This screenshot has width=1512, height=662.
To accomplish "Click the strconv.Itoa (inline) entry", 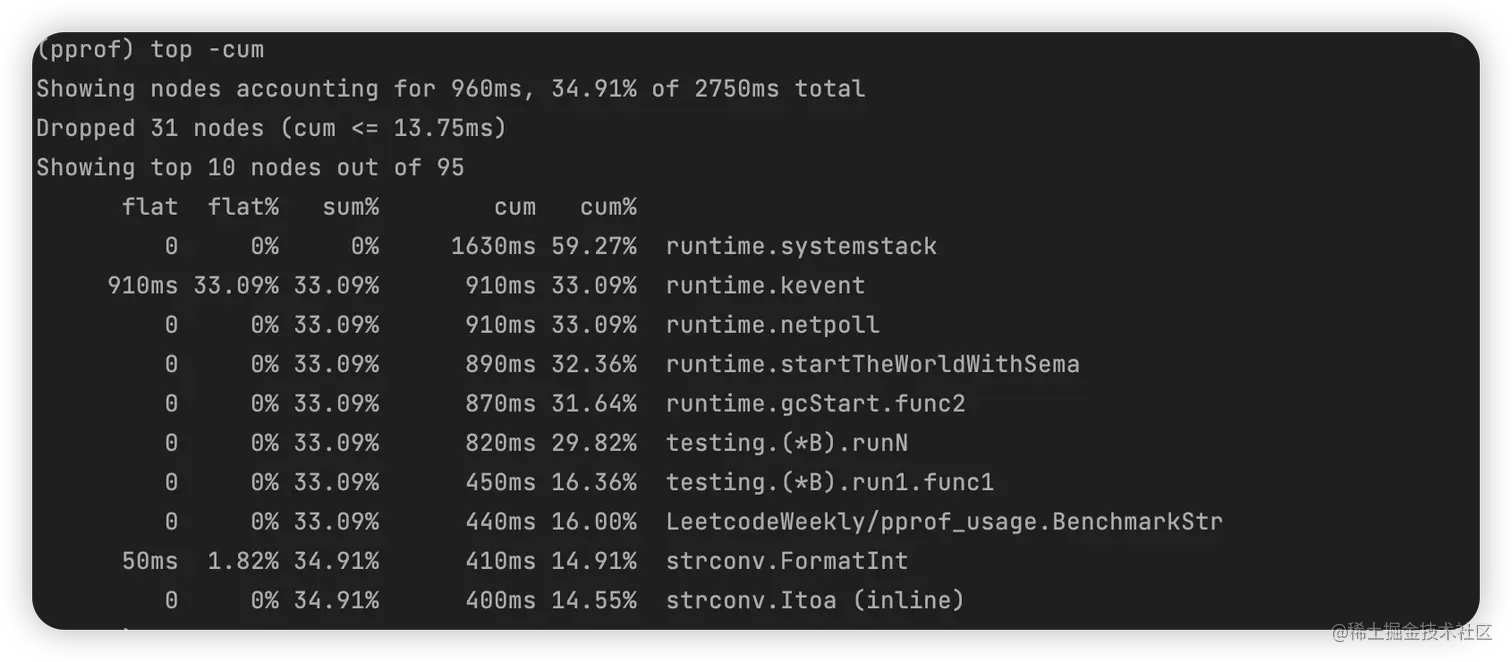I will pyautogui.click(x=814, y=601).
